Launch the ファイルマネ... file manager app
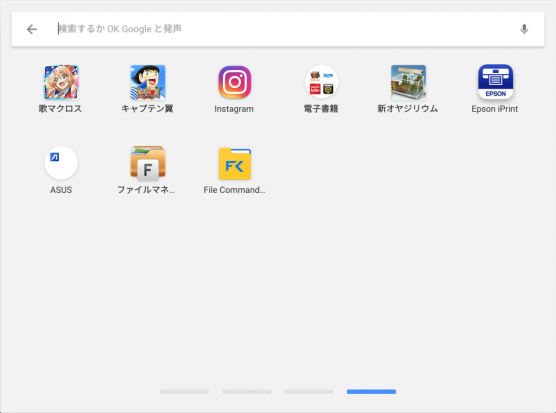This screenshot has height=413, width=556. [148, 163]
